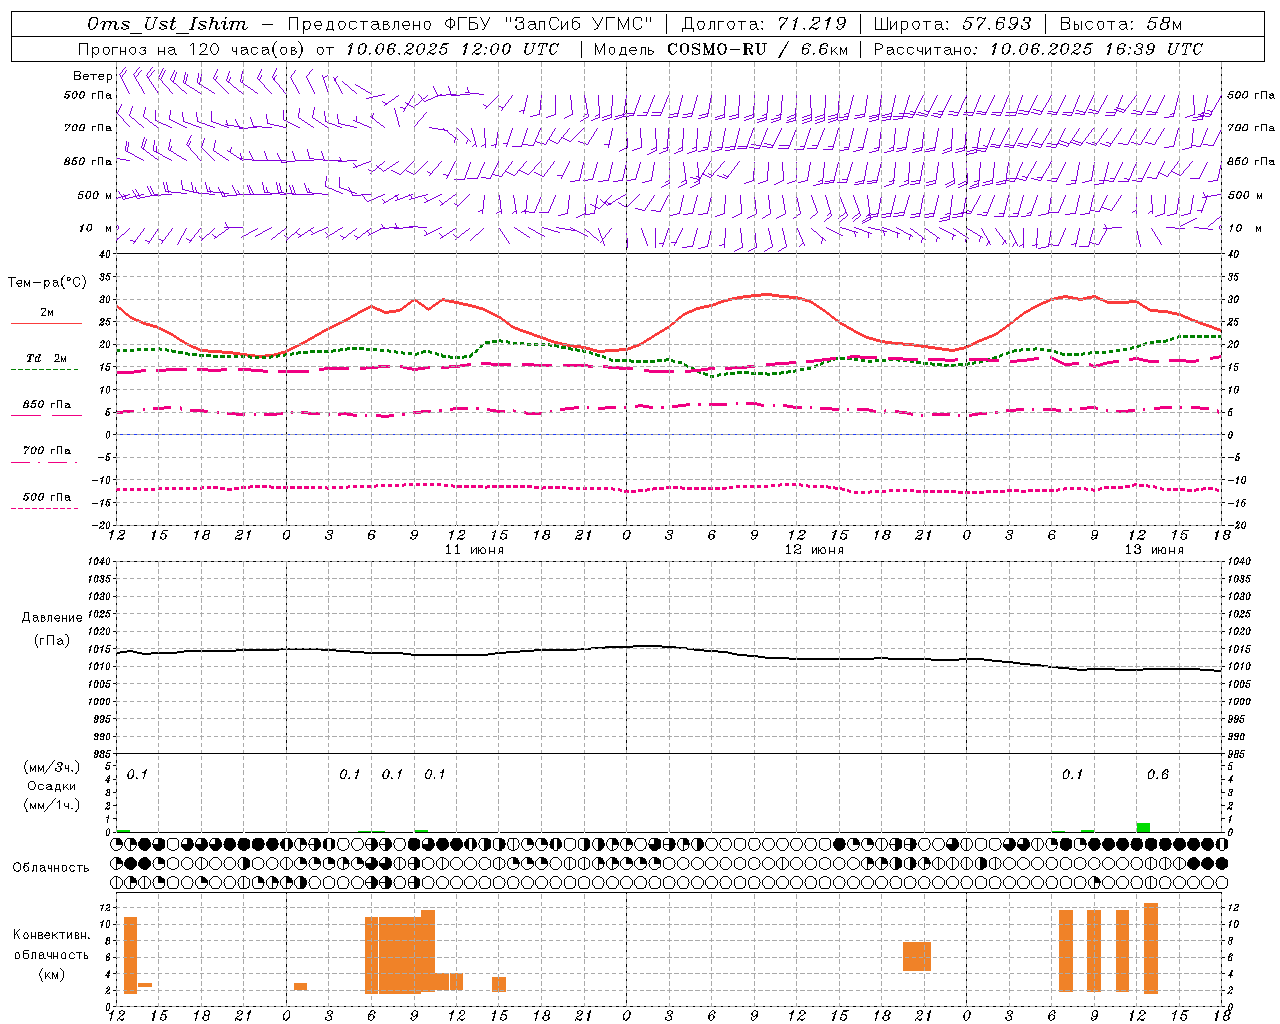
Task: Click the green precipitation bar under 0.6
Action: [x=1143, y=827]
